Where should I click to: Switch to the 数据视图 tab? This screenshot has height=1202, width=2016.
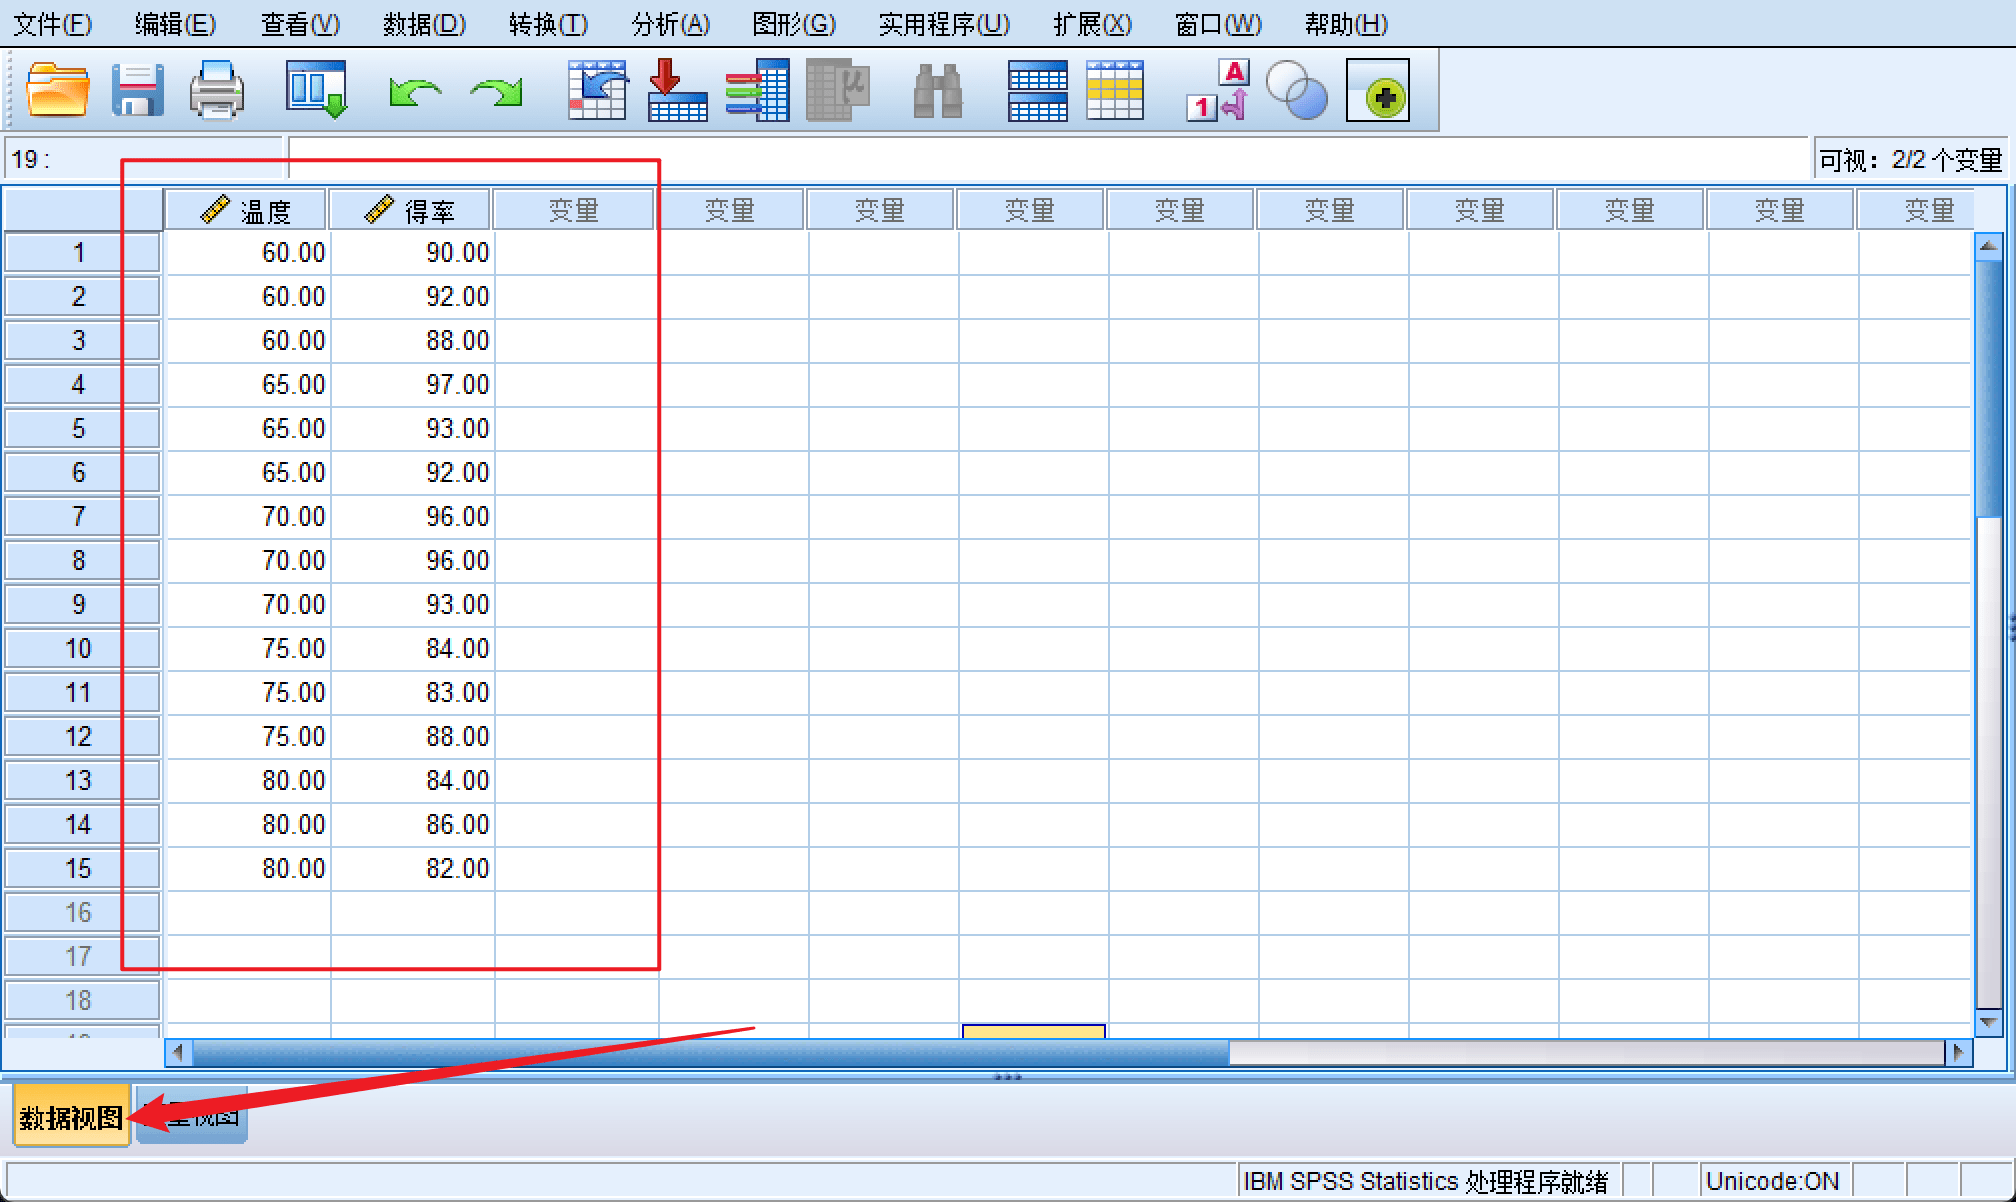point(71,1117)
